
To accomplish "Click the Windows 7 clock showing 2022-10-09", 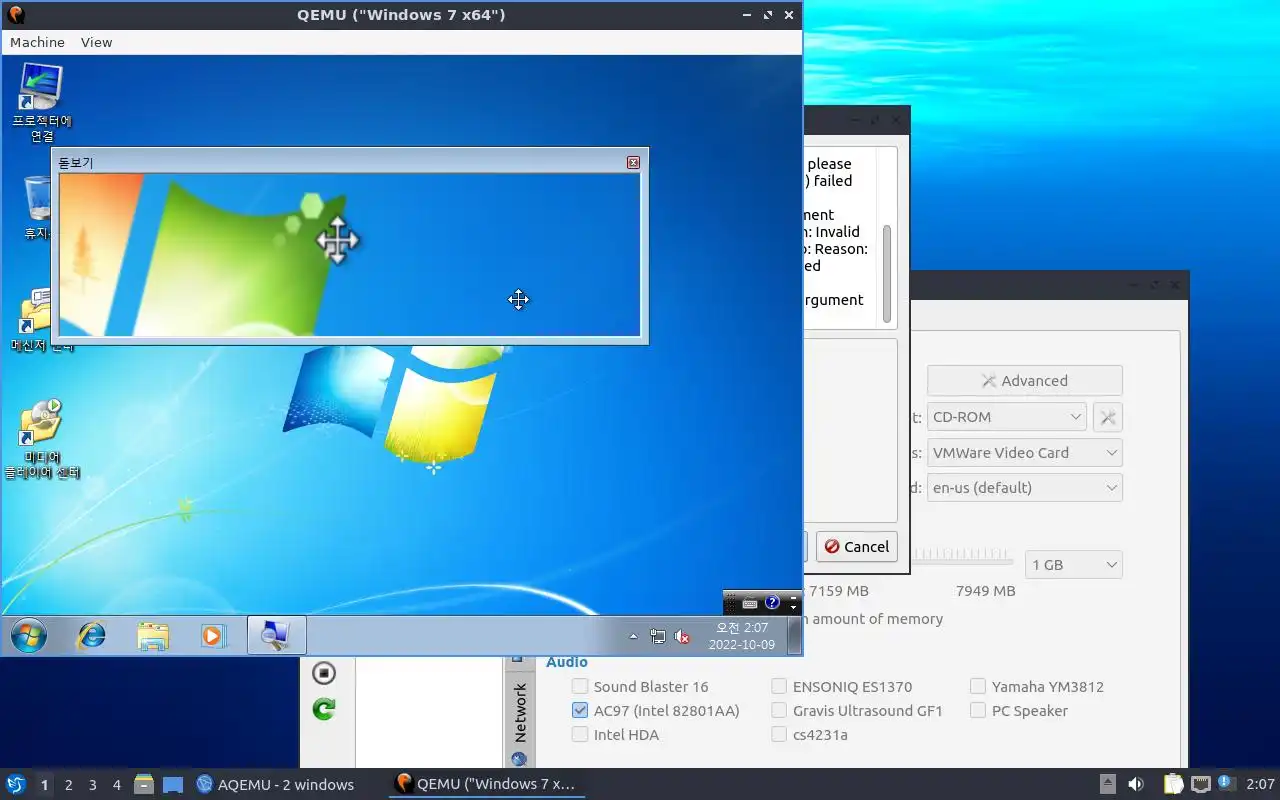I will click(742, 636).
